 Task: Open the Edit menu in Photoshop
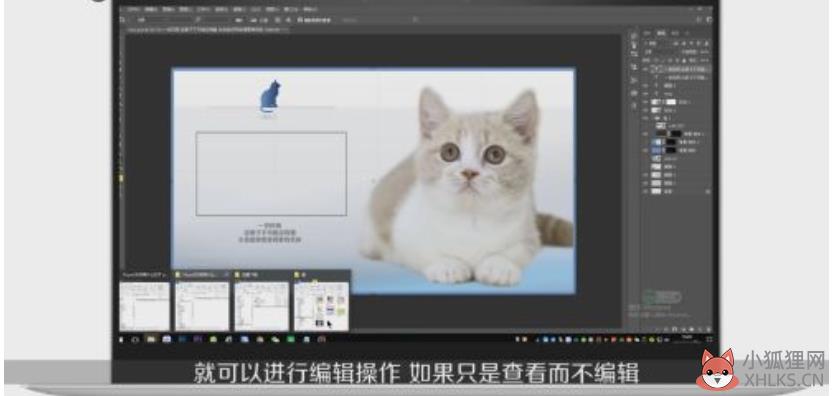click(x=151, y=9)
